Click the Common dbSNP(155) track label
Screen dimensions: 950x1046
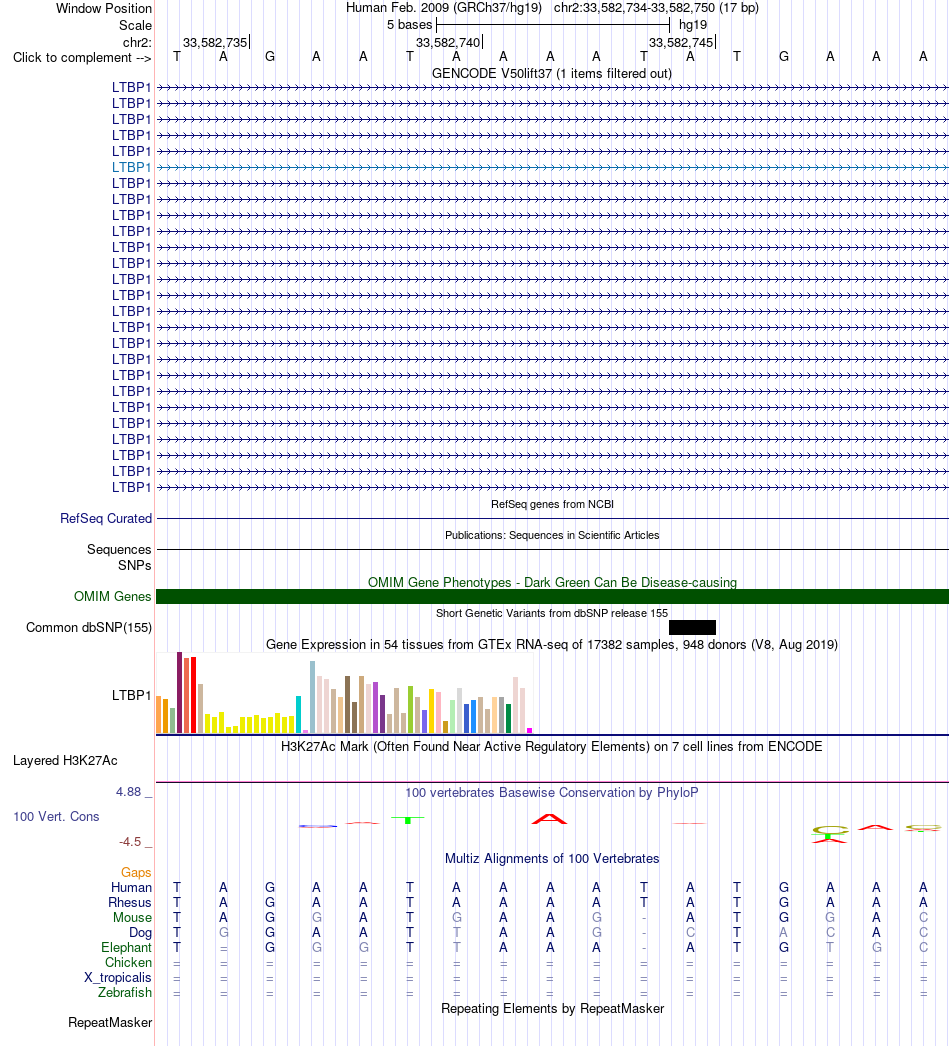coord(89,628)
